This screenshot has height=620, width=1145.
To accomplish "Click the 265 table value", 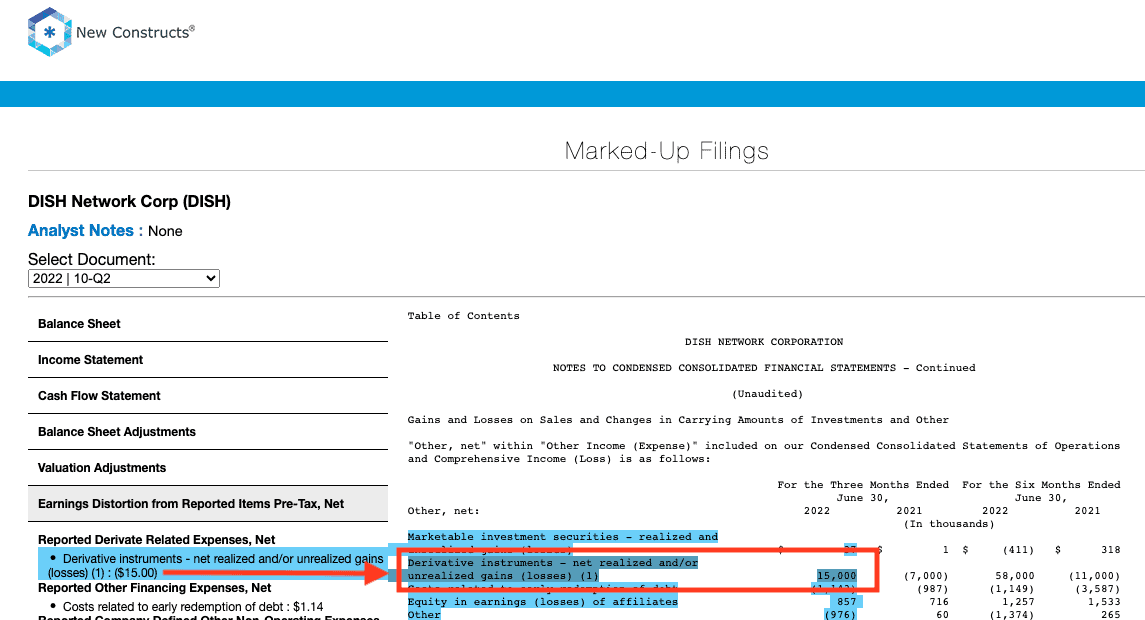I will tap(1111, 615).
